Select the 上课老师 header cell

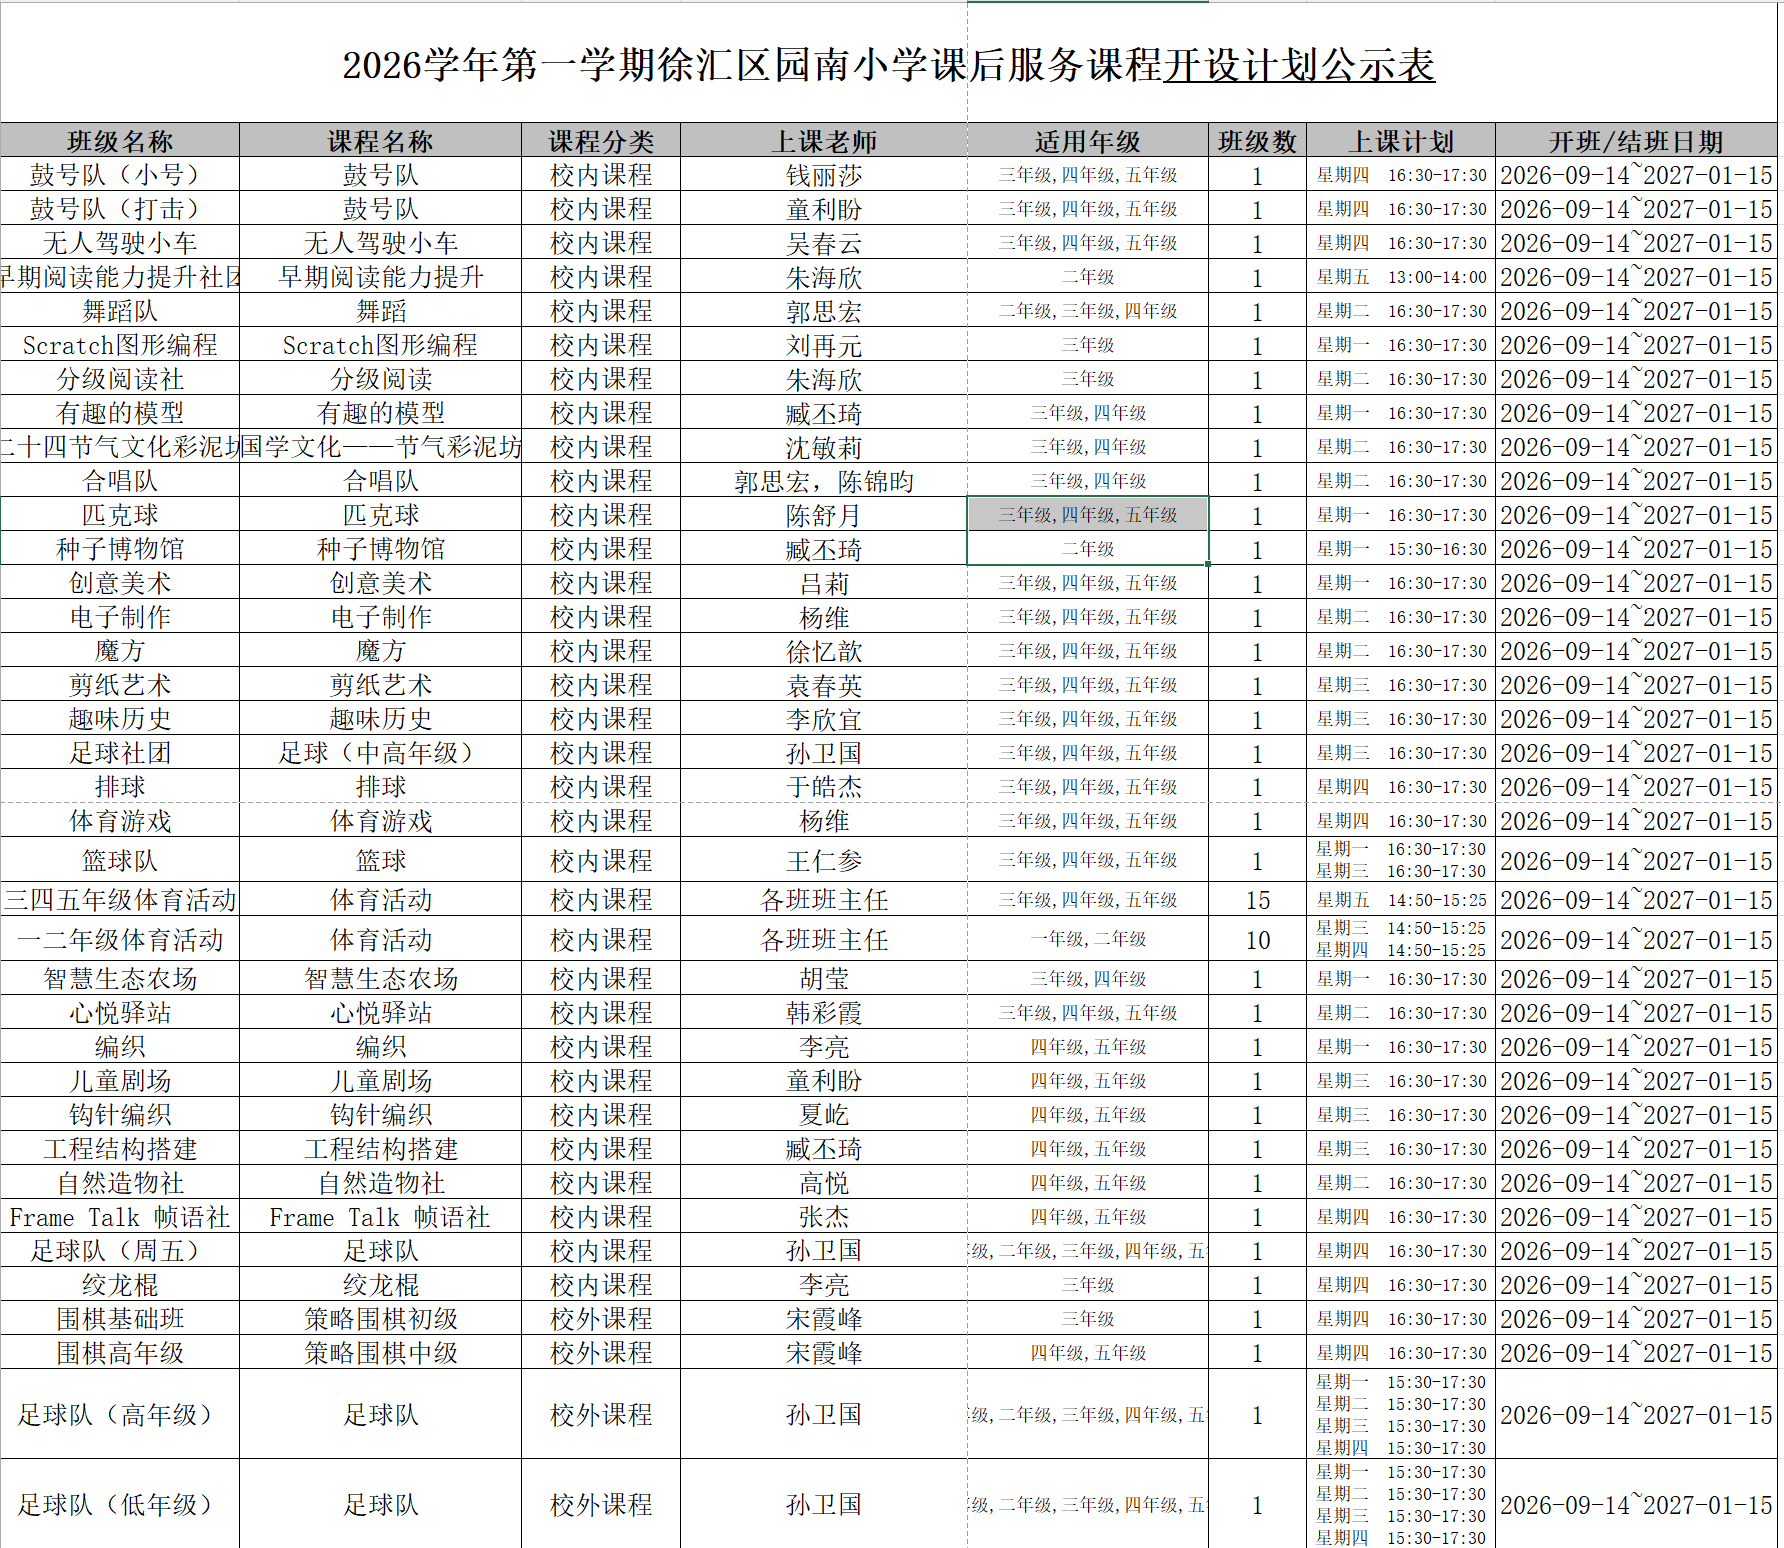pos(824,141)
